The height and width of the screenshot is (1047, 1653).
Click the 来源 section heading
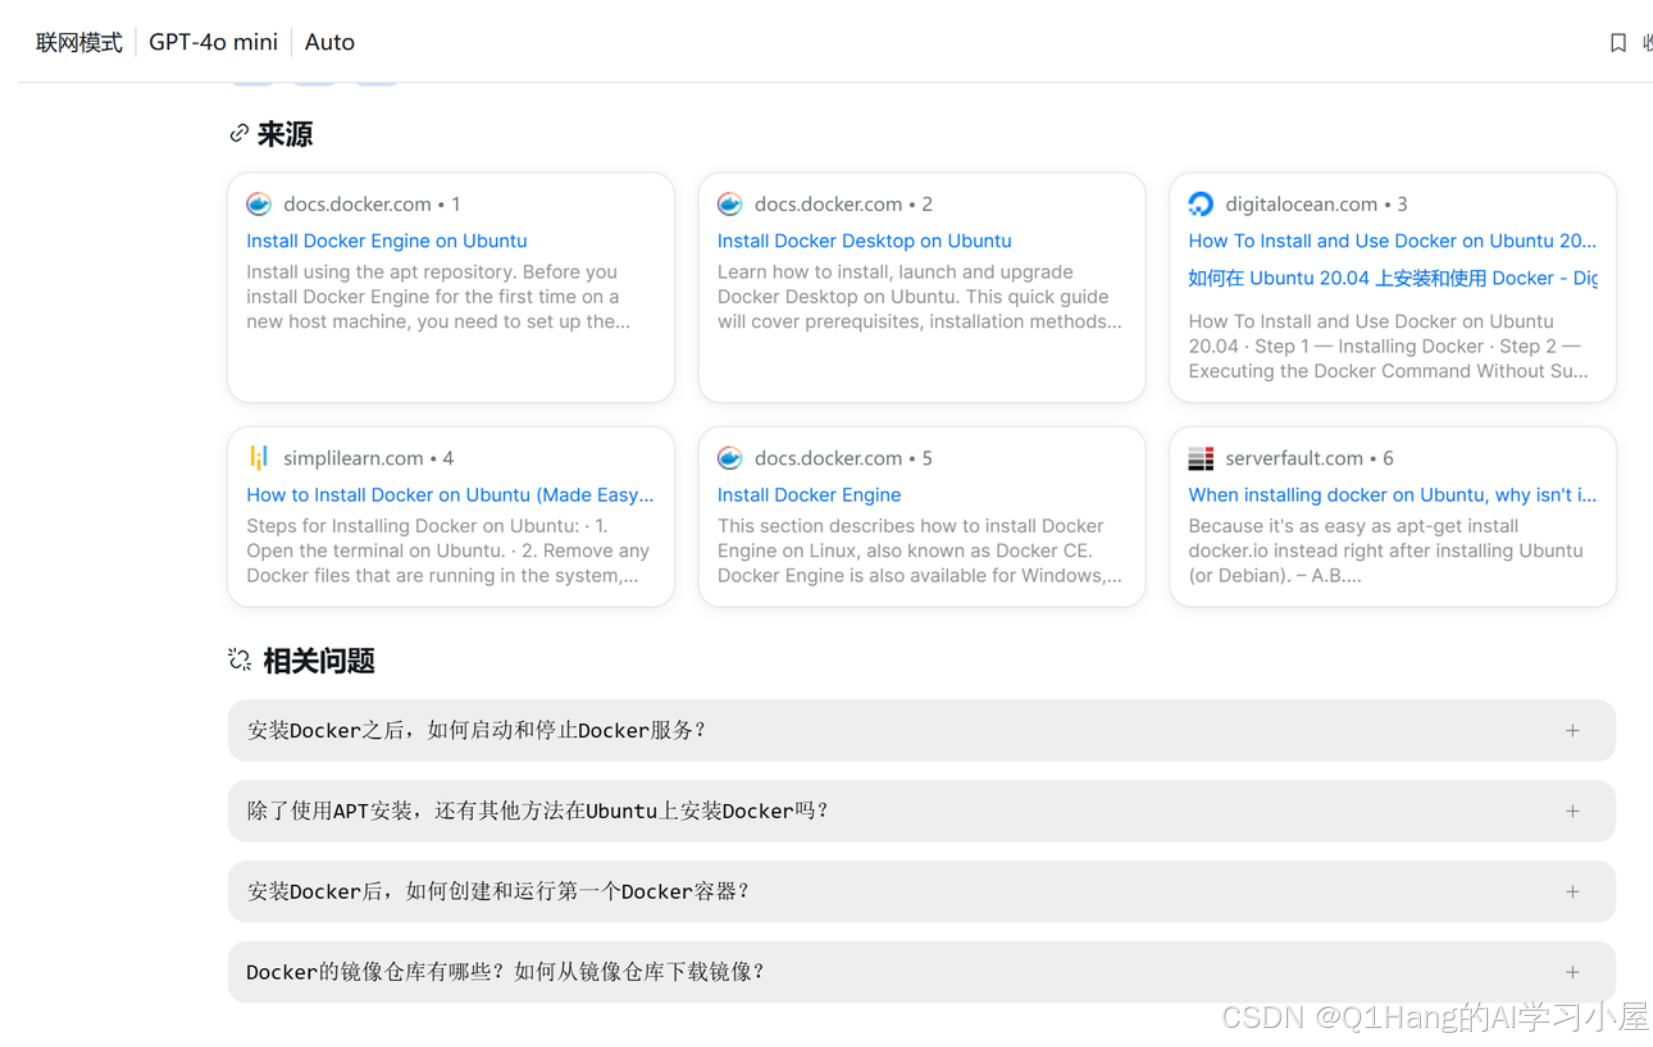point(285,134)
